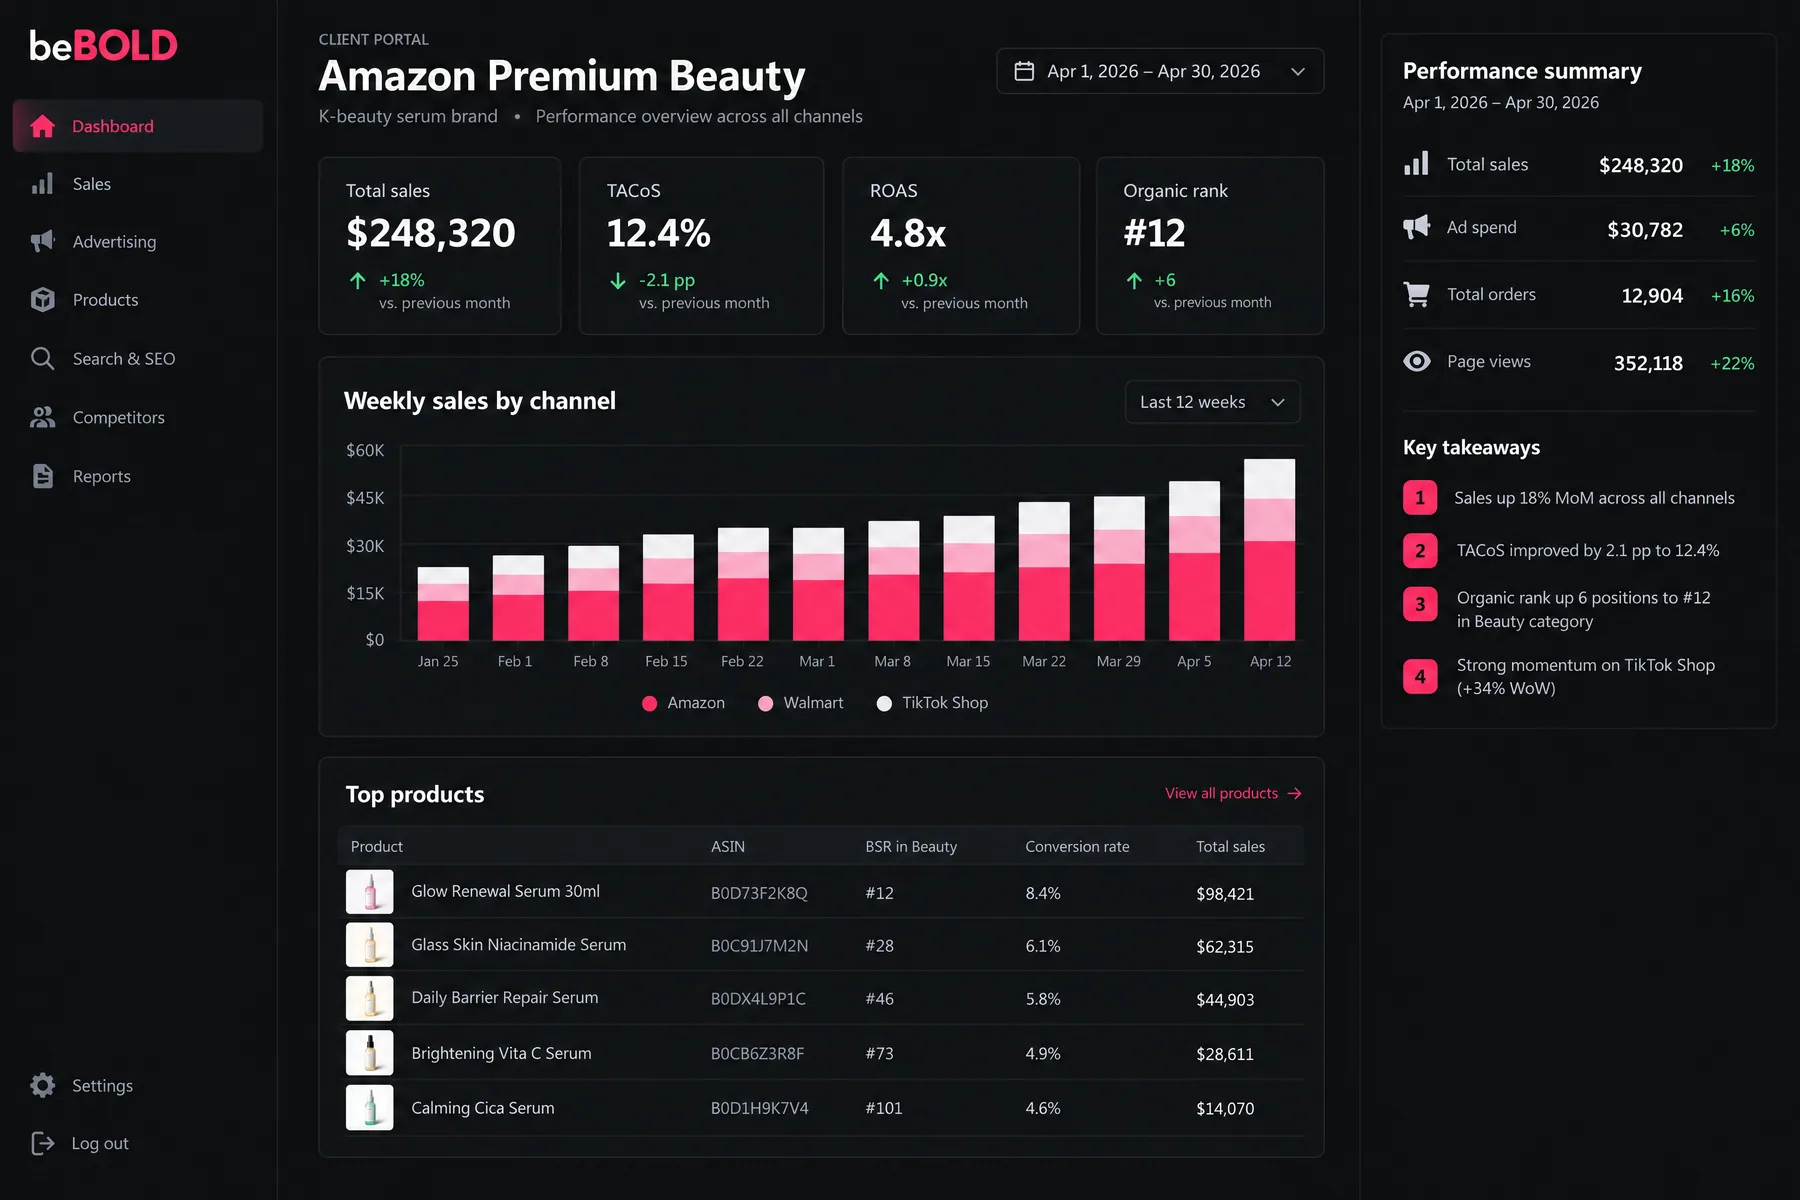Click the Glow Renewal Serum product thumbnail
Screen dimensions: 1800x1200
[370, 892]
